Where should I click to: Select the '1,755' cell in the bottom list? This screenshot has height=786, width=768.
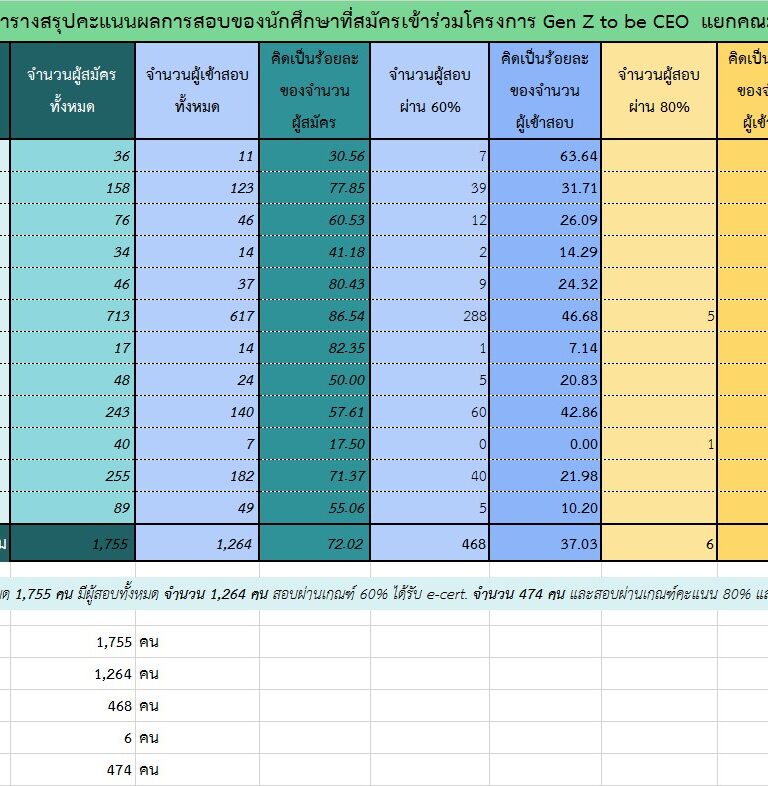[x=72, y=642]
